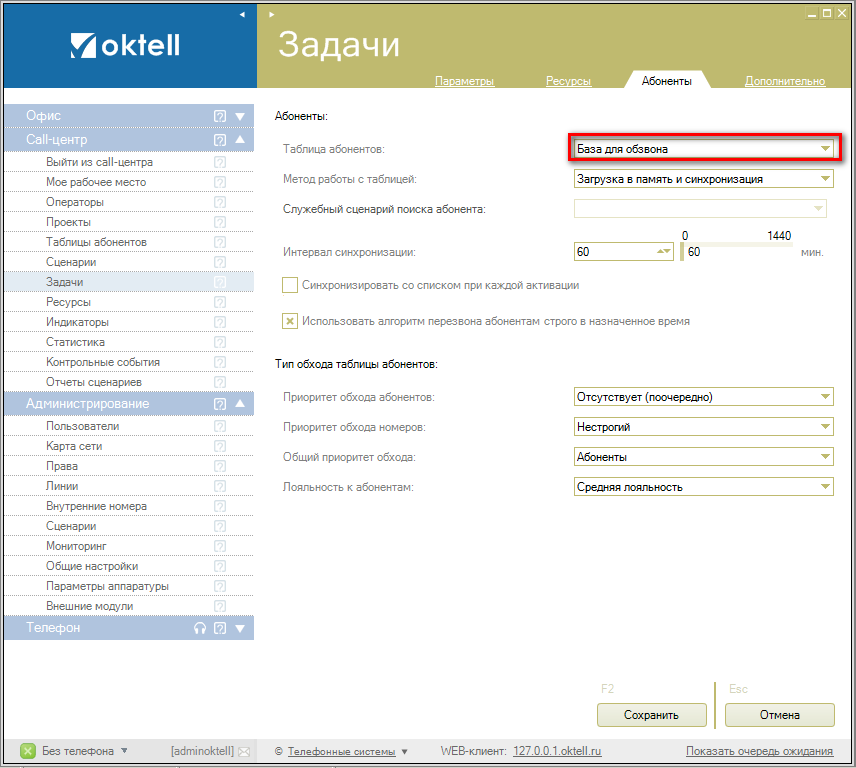Switch to the Параметры tab
The height and width of the screenshot is (768, 856).
(465, 81)
